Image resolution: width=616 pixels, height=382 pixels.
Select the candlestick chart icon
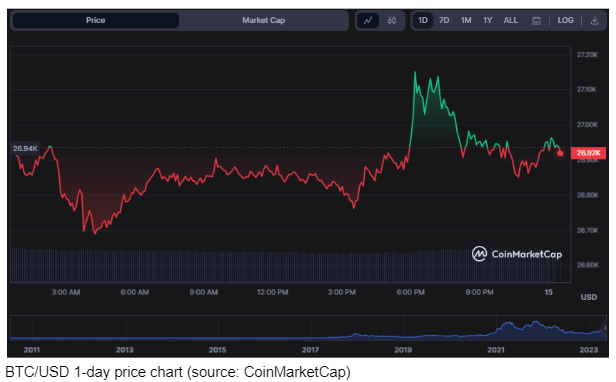click(x=392, y=20)
